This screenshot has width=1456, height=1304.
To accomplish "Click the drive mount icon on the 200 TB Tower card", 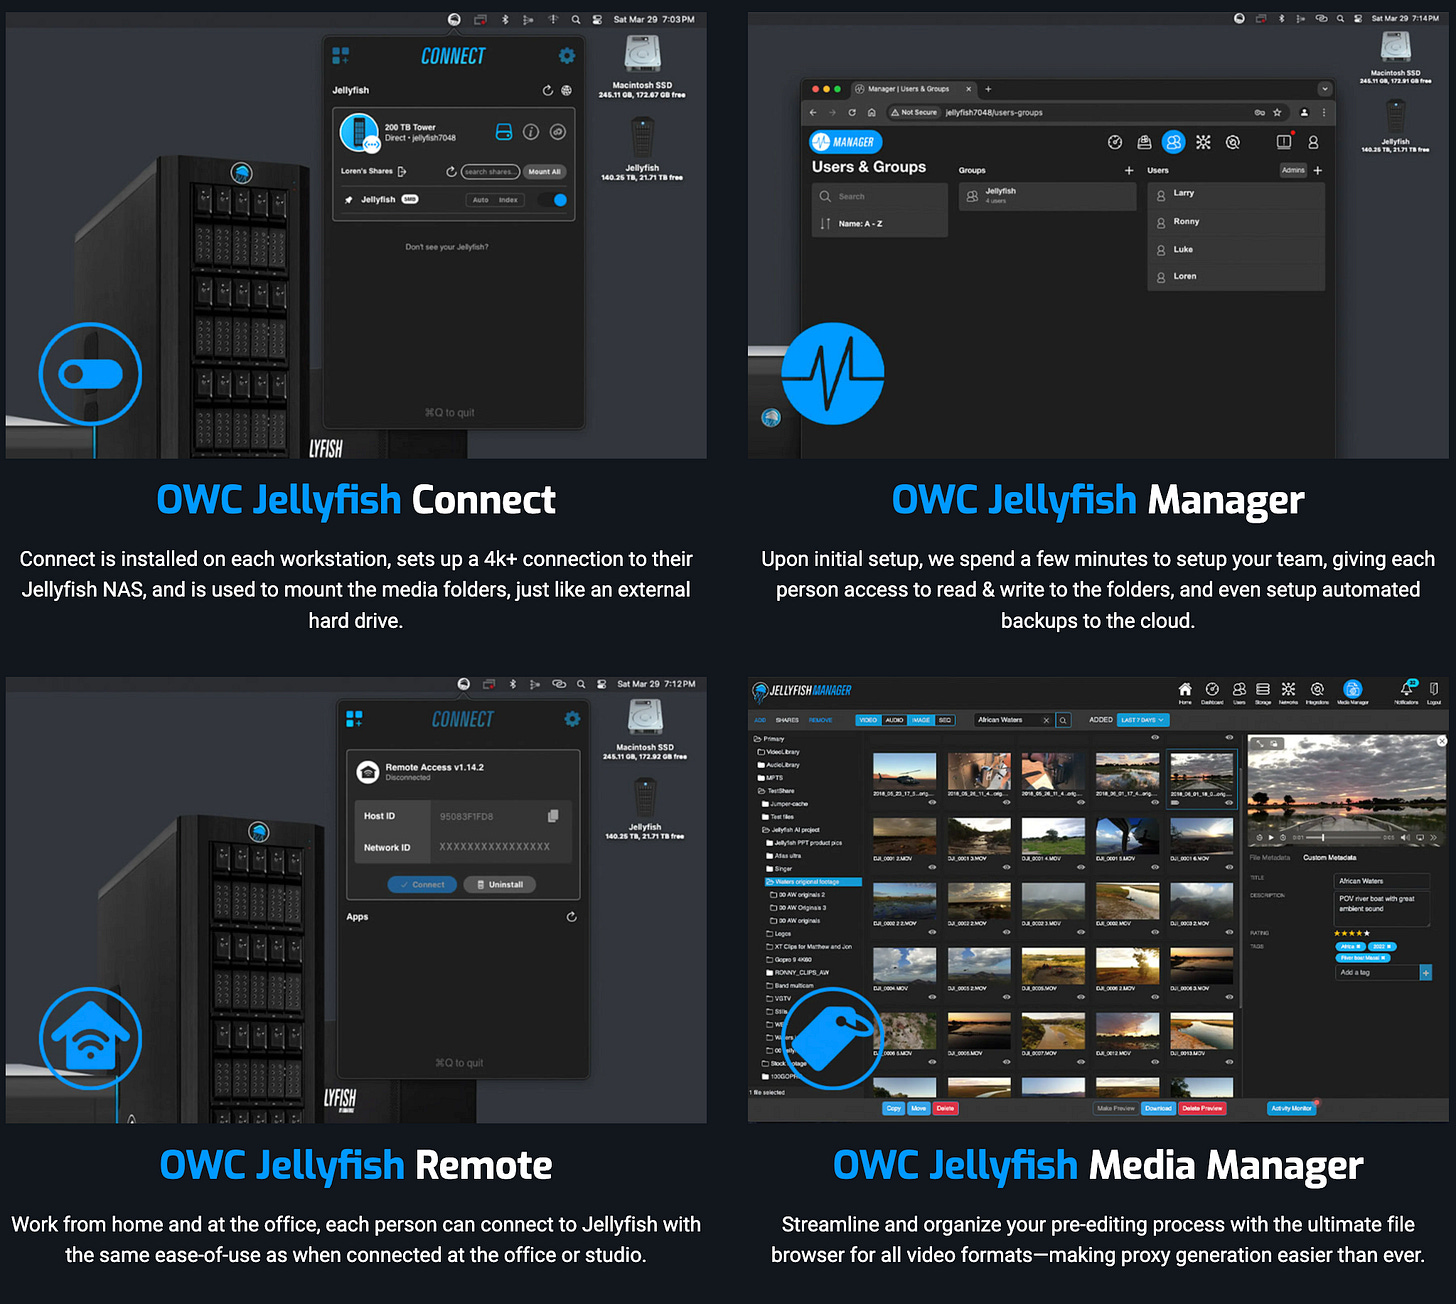I will [x=504, y=132].
